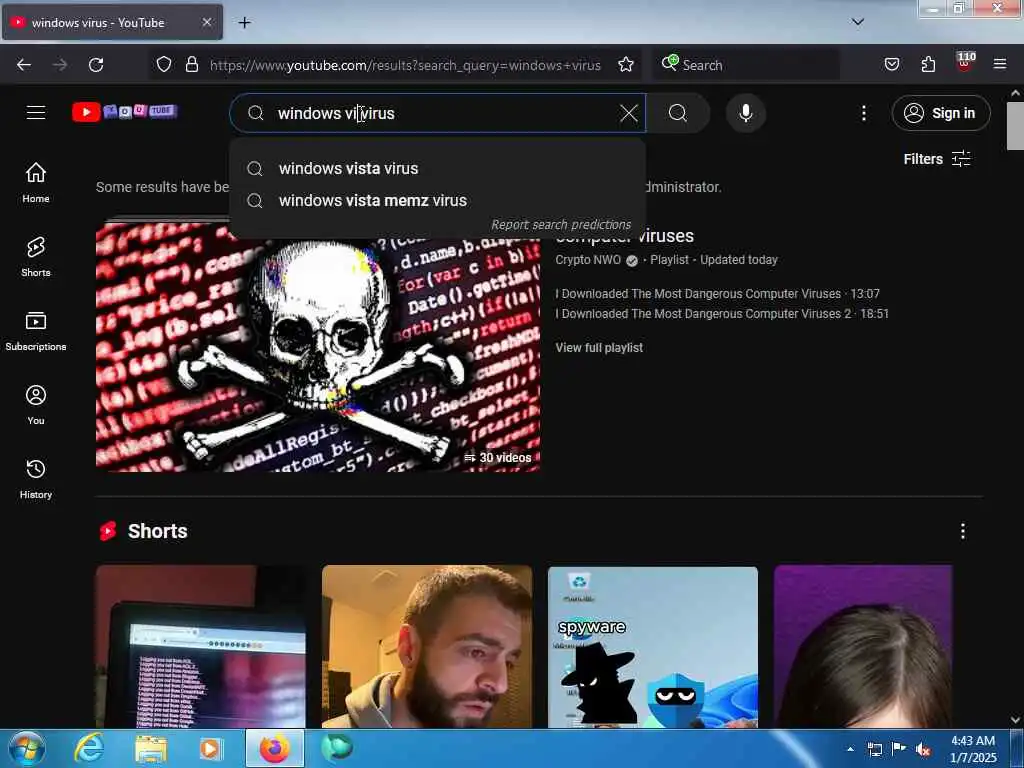Close the windows virus YouTube tab
This screenshot has height=768, width=1024.
point(206,22)
